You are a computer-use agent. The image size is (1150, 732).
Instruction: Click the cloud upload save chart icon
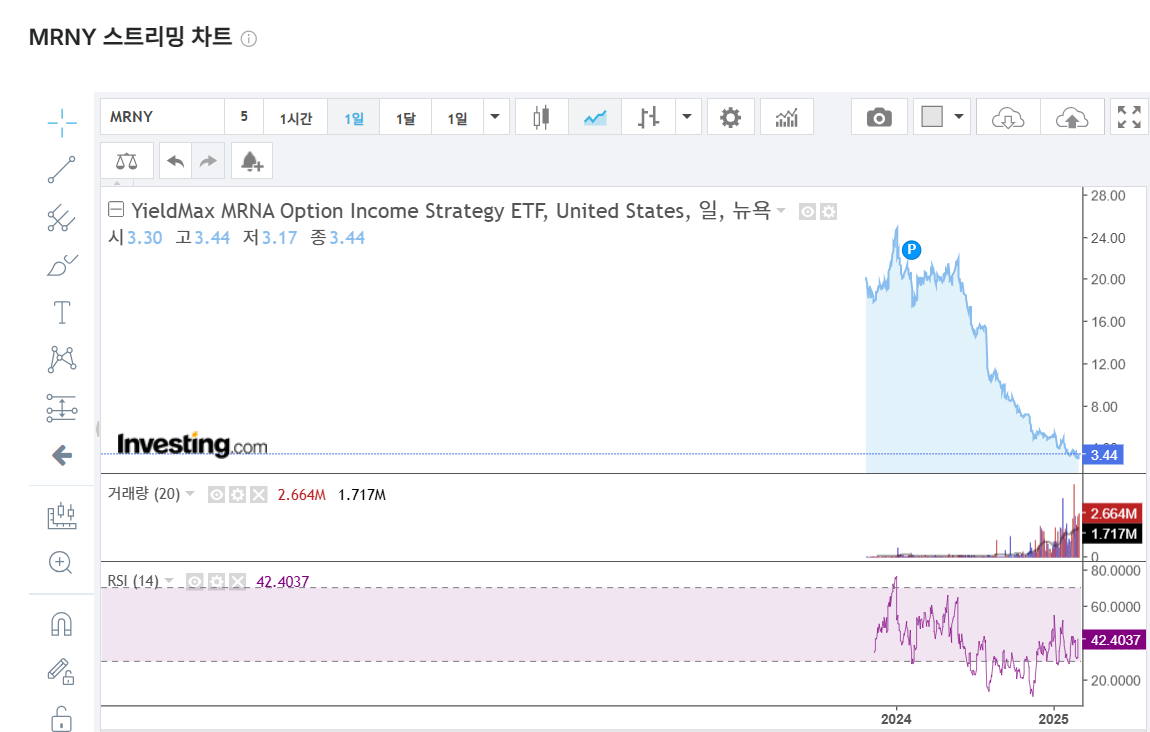1072,117
